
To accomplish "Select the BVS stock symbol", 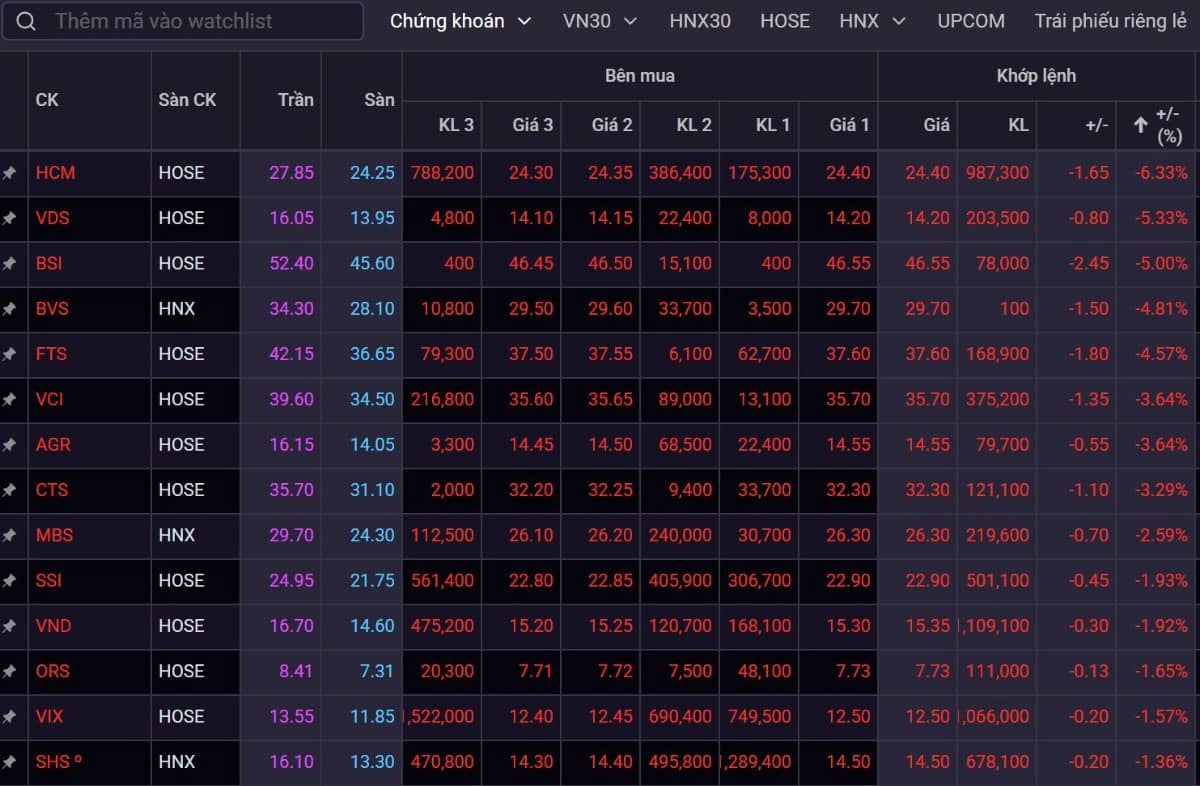I will coord(52,309).
